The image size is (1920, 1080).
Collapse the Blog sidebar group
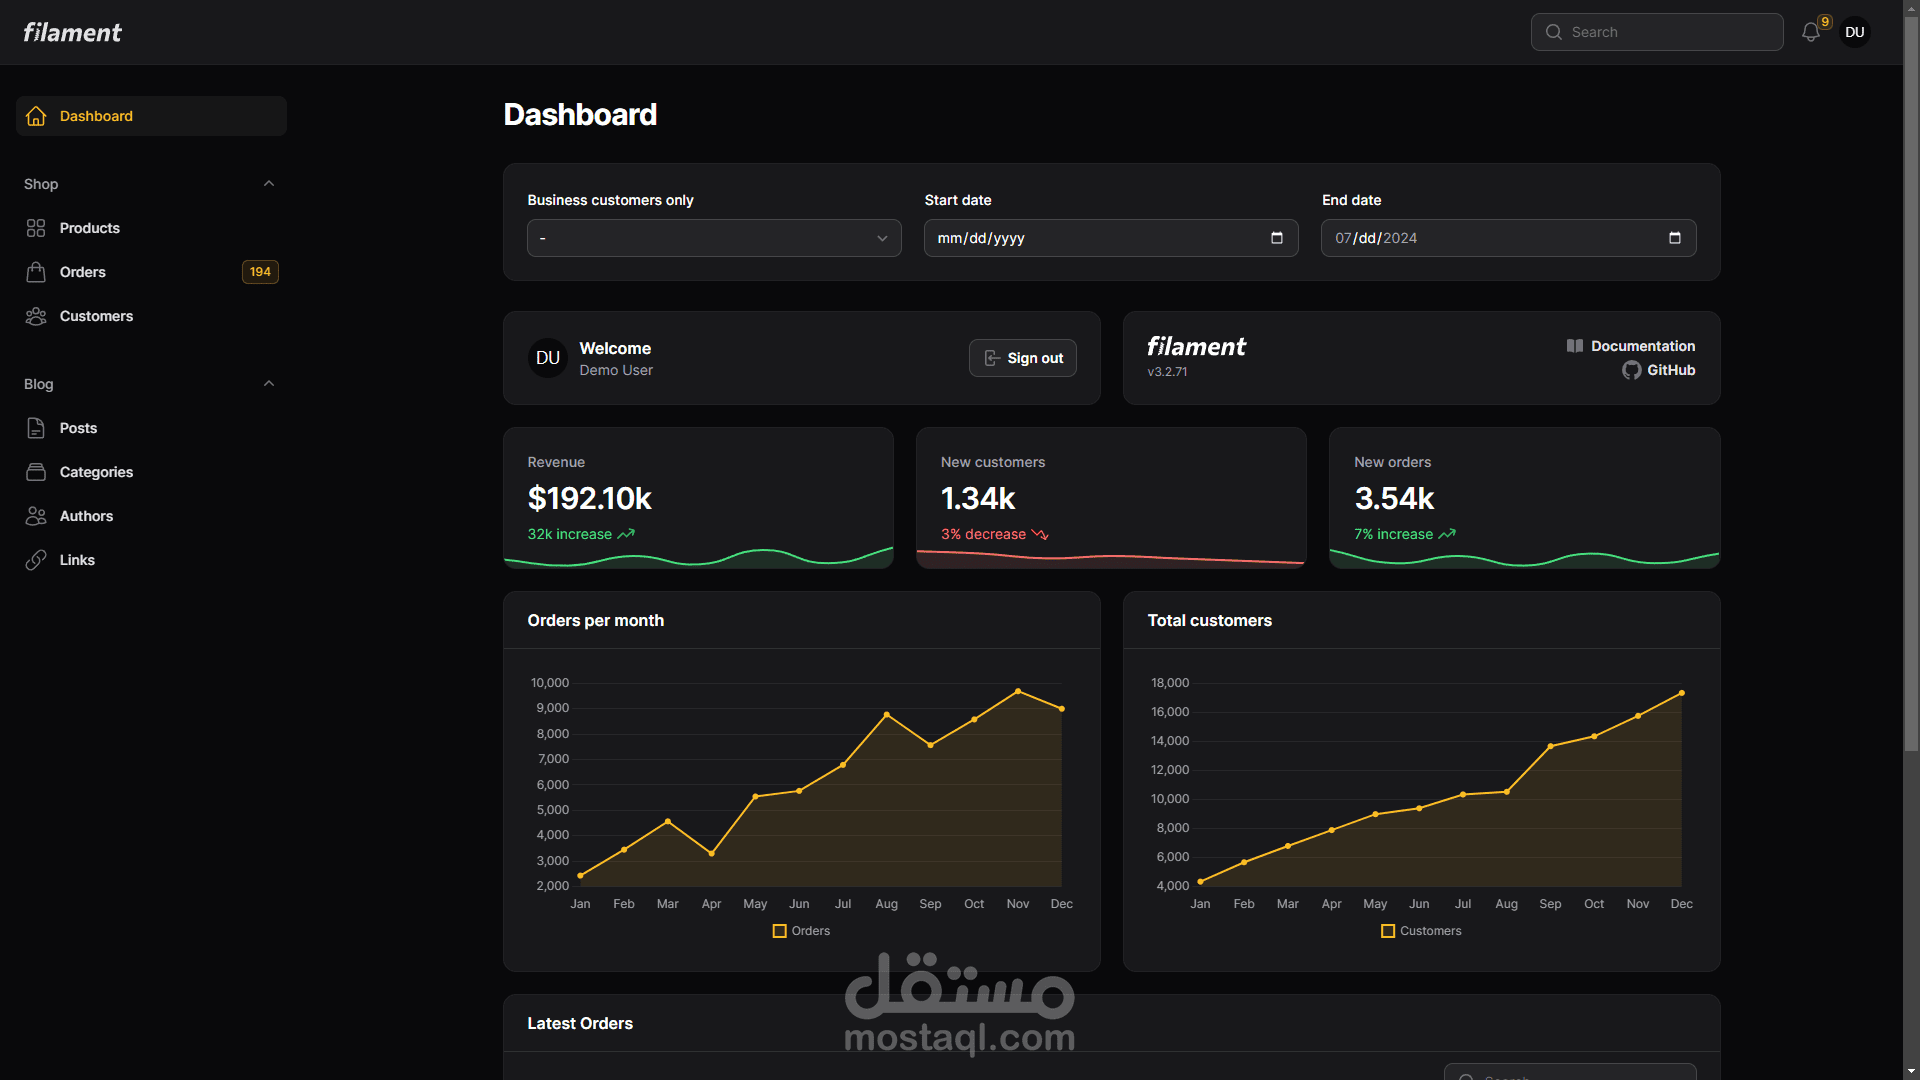pyautogui.click(x=268, y=384)
